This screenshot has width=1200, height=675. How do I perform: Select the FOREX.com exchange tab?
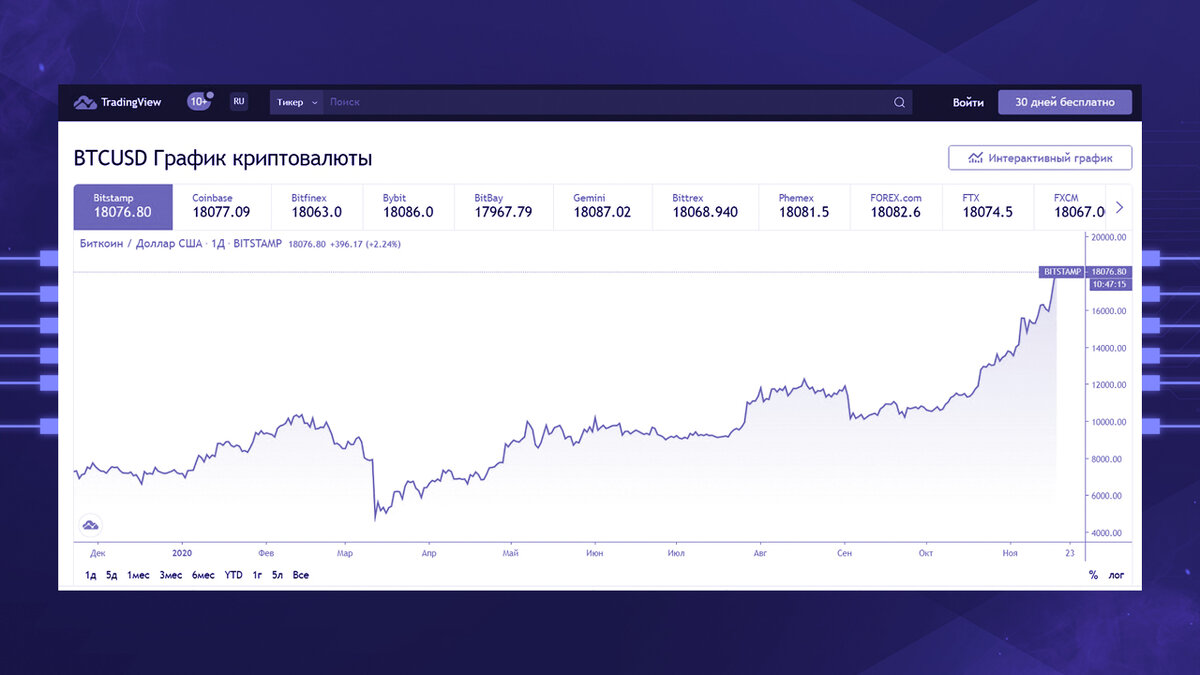896,206
